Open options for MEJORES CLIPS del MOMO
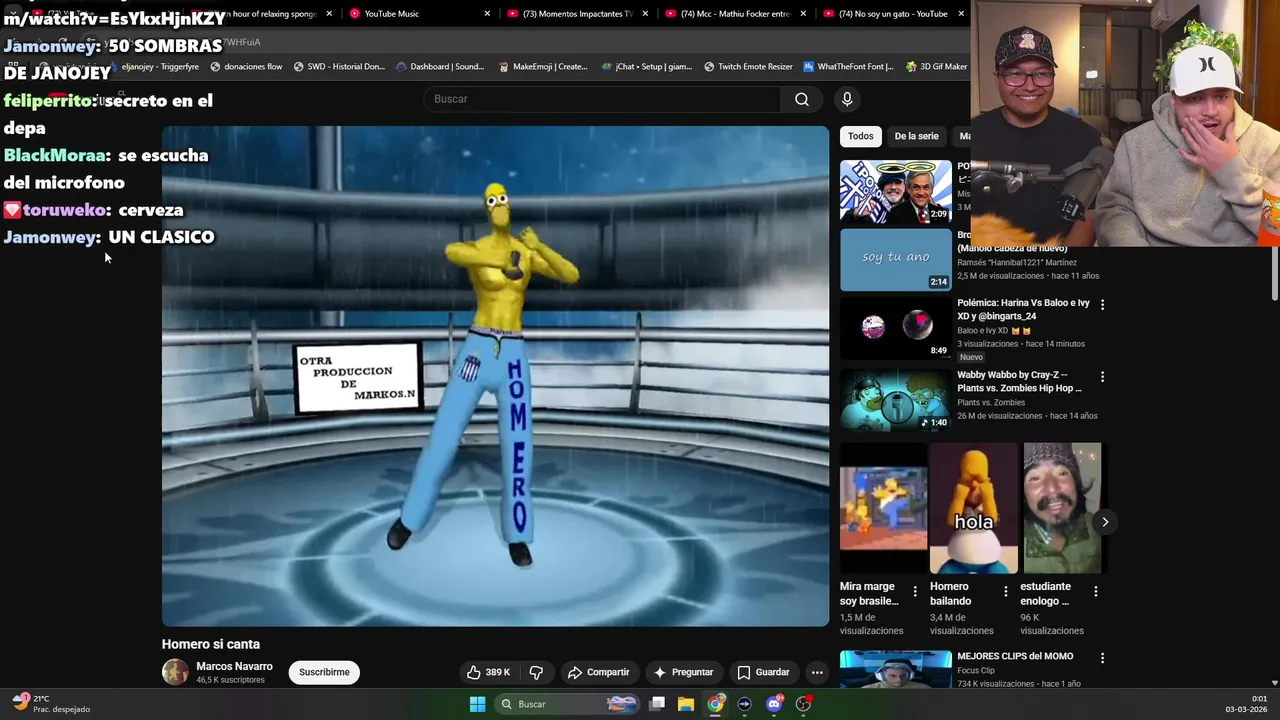Viewport: 1280px width, 720px height. [1102, 658]
